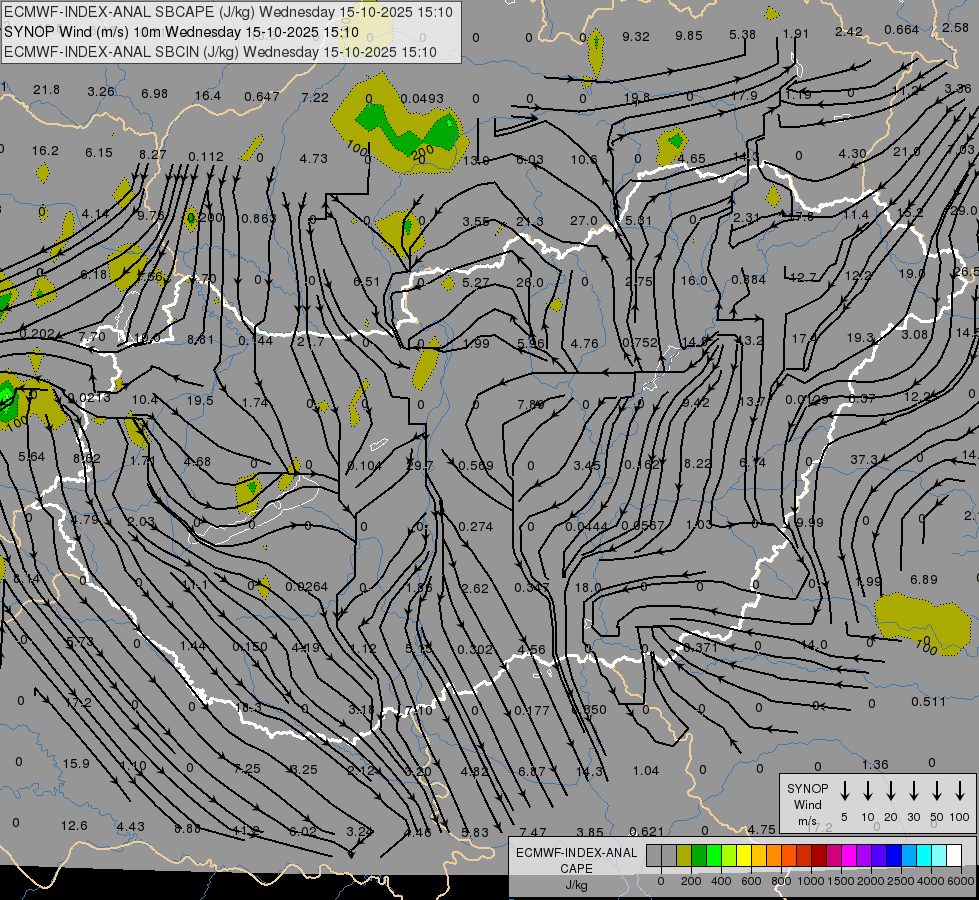Click the map value 0.371

click(x=700, y=648)
